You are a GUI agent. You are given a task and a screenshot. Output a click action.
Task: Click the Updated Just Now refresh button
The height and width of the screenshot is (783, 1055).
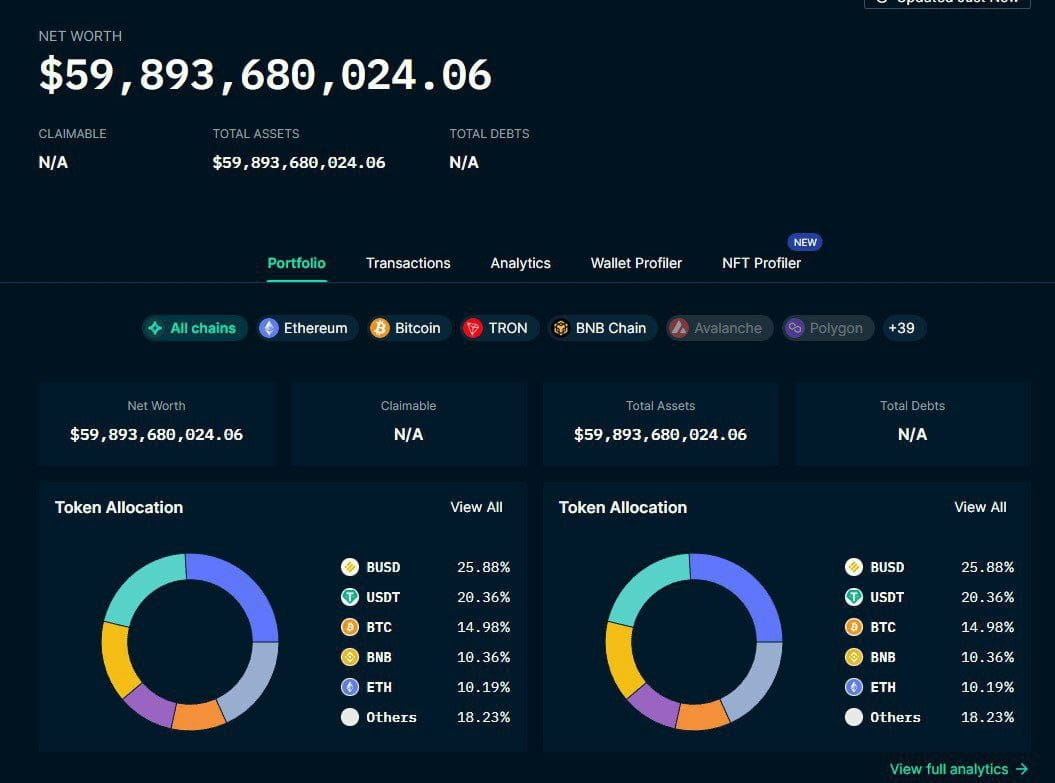click(947, 4)
